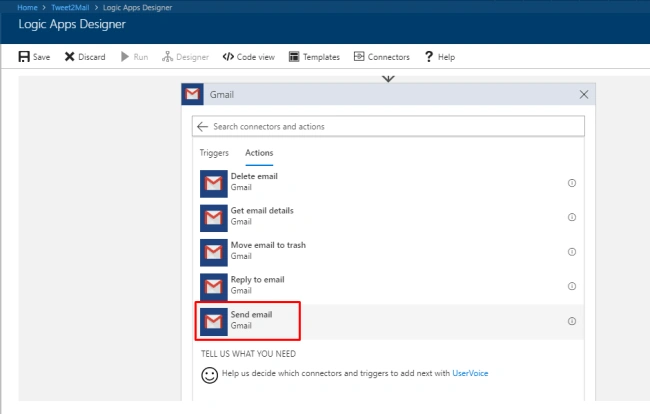This screenshot has width=650, height=414.
Task: Open the Templates gallery
Action: tap(314, 57)
